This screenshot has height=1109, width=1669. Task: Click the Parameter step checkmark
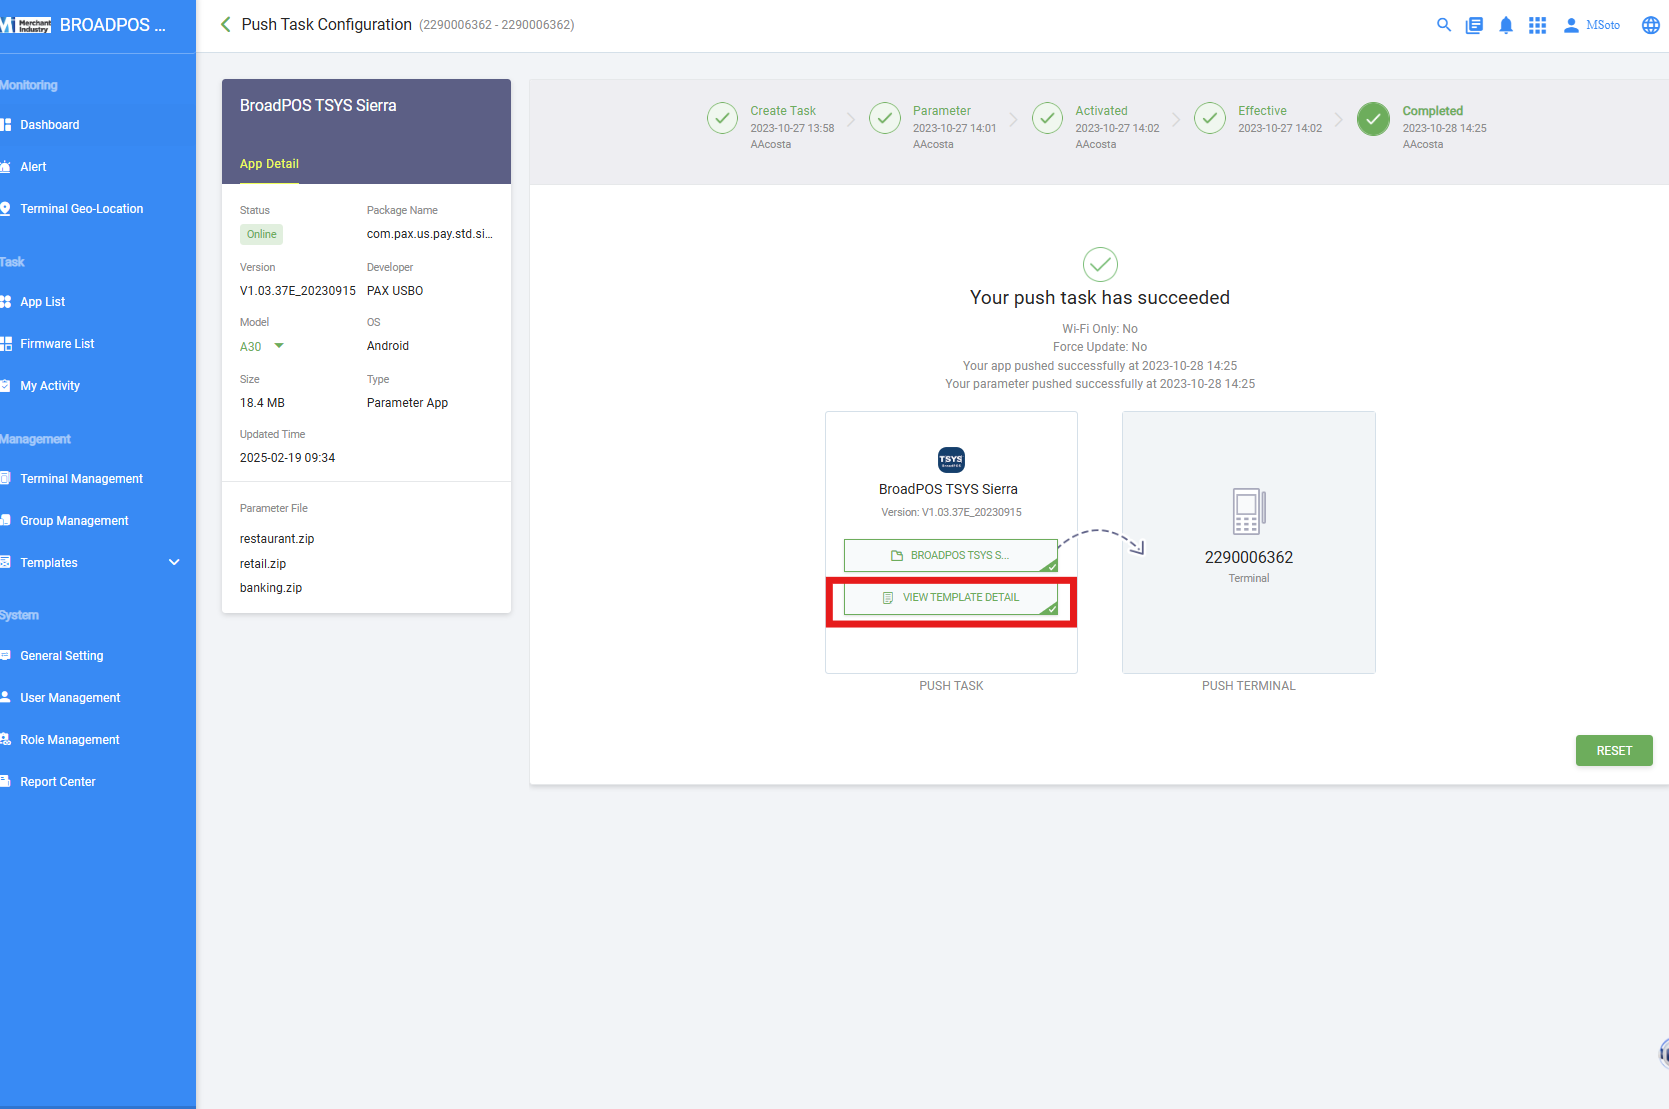coord(884,118)
